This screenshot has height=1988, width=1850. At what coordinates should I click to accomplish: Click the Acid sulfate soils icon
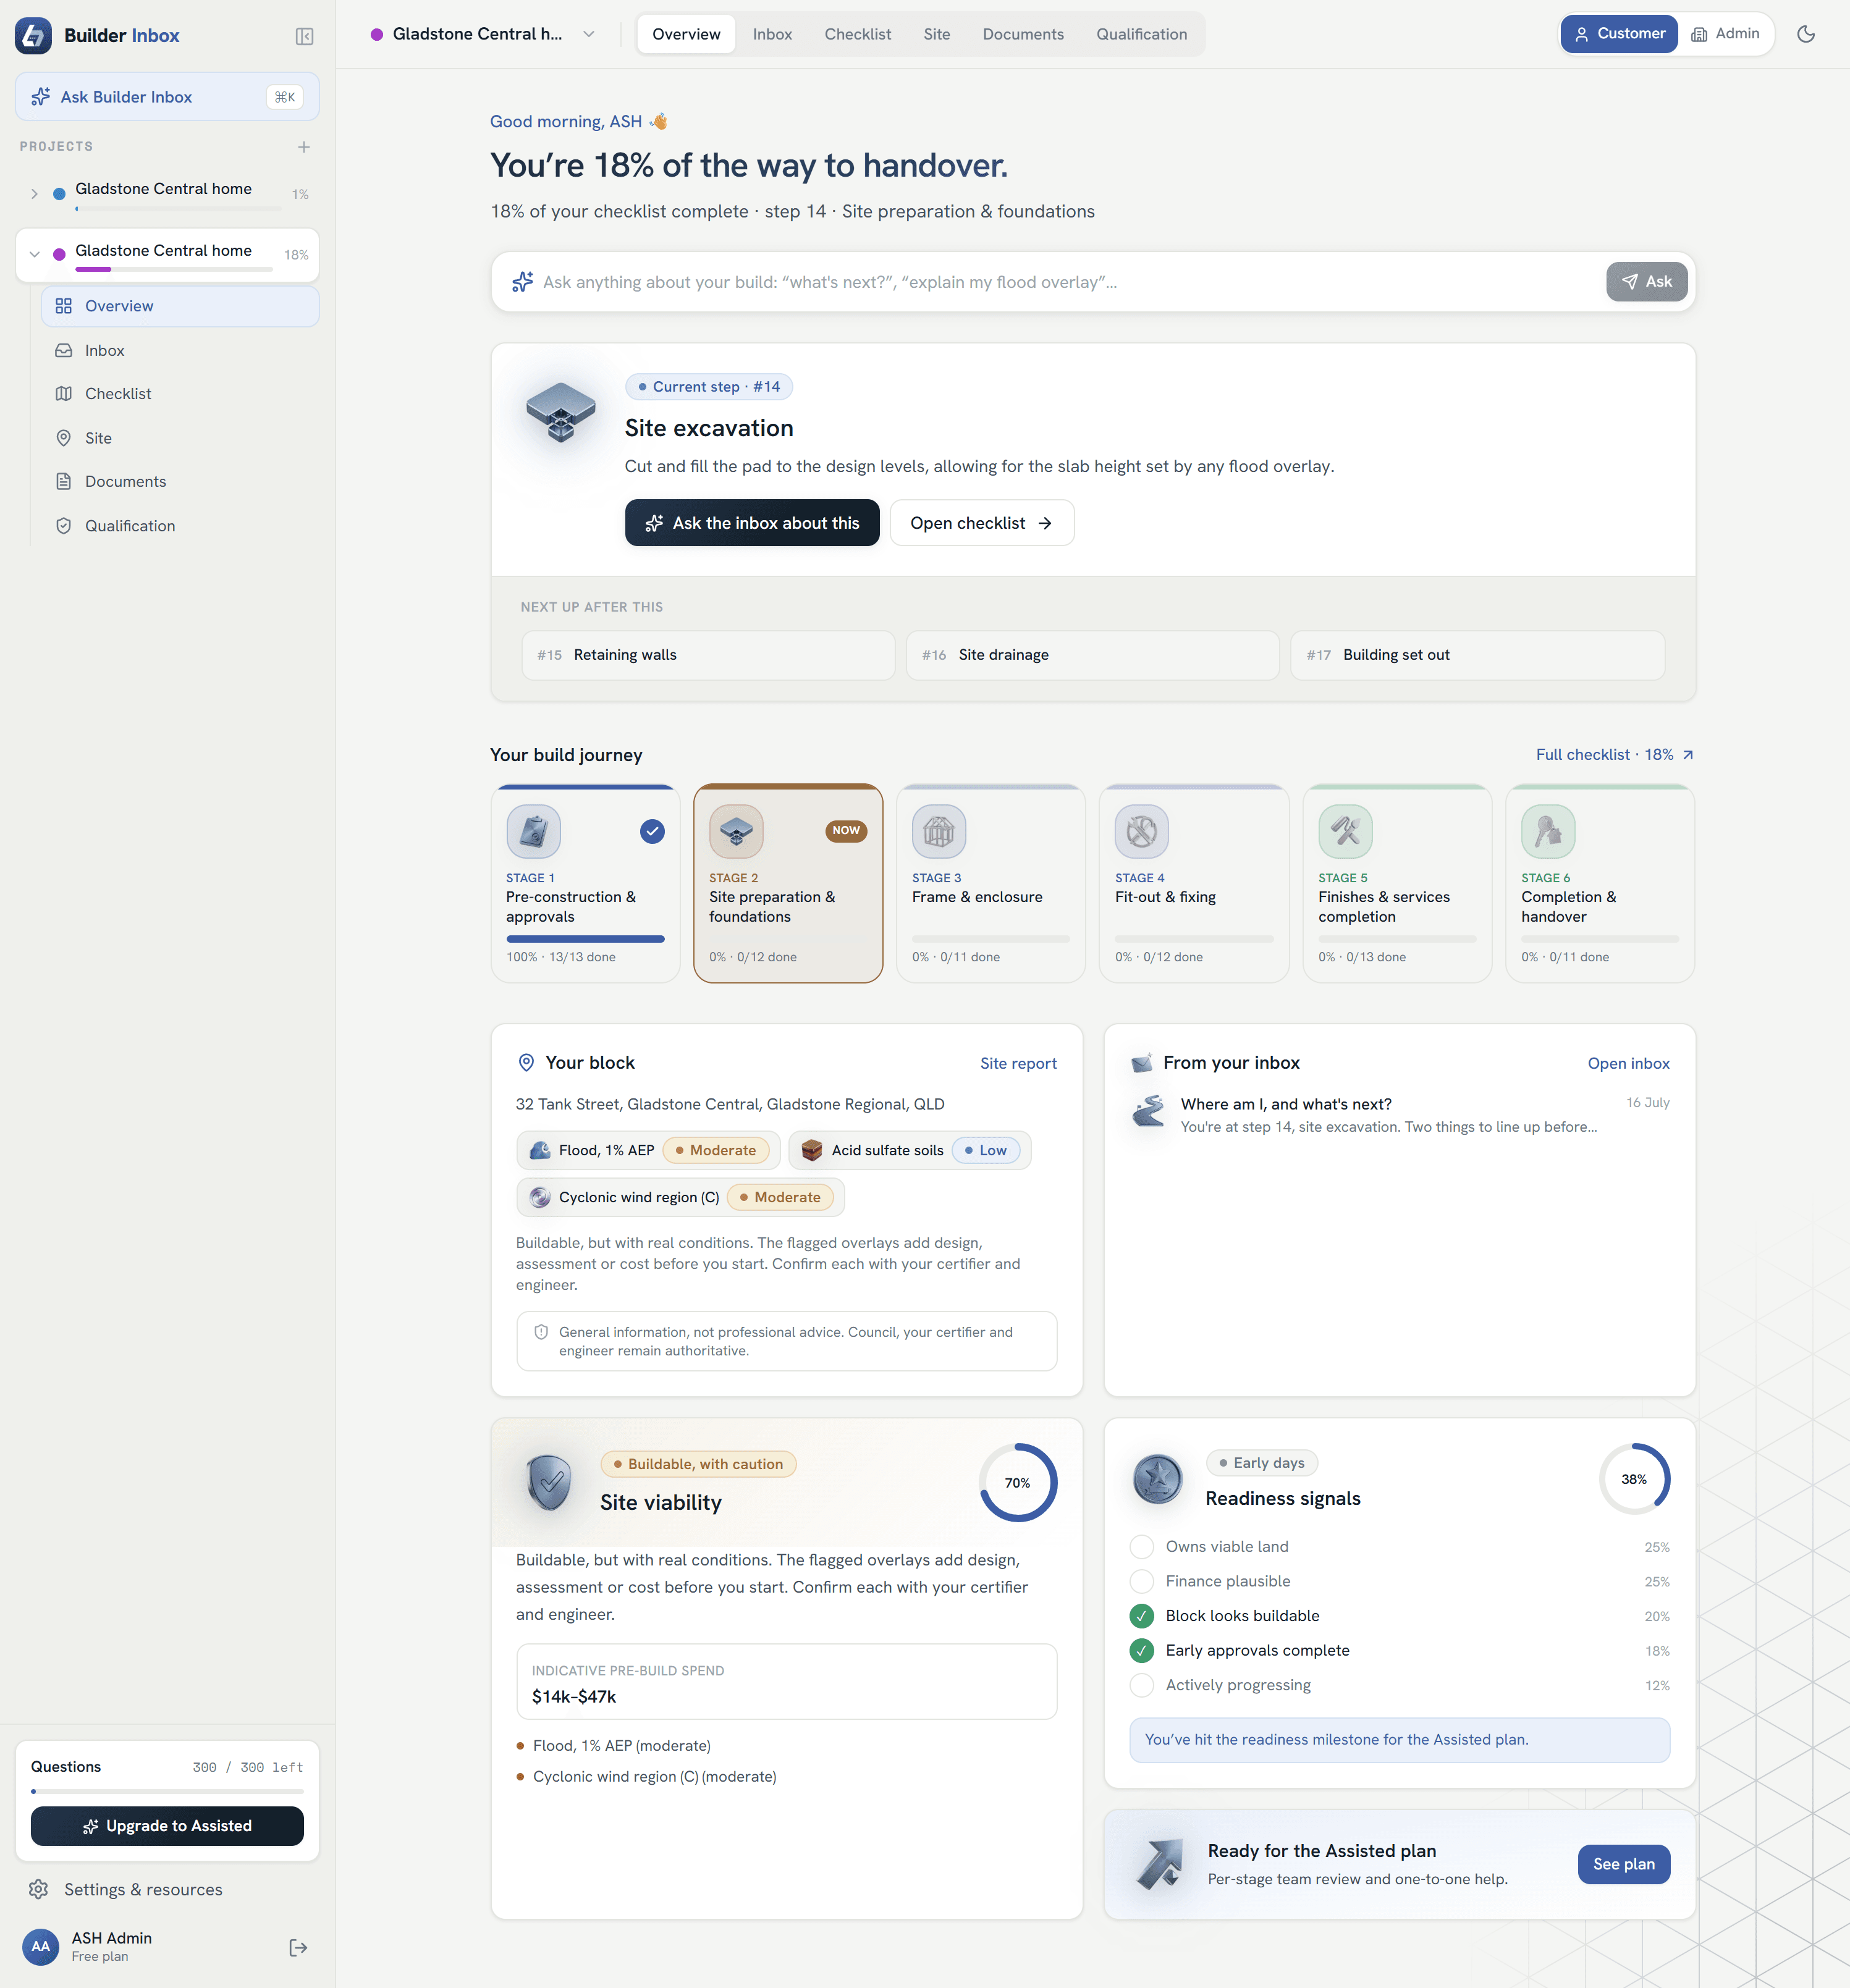(x=812, y=1150)
